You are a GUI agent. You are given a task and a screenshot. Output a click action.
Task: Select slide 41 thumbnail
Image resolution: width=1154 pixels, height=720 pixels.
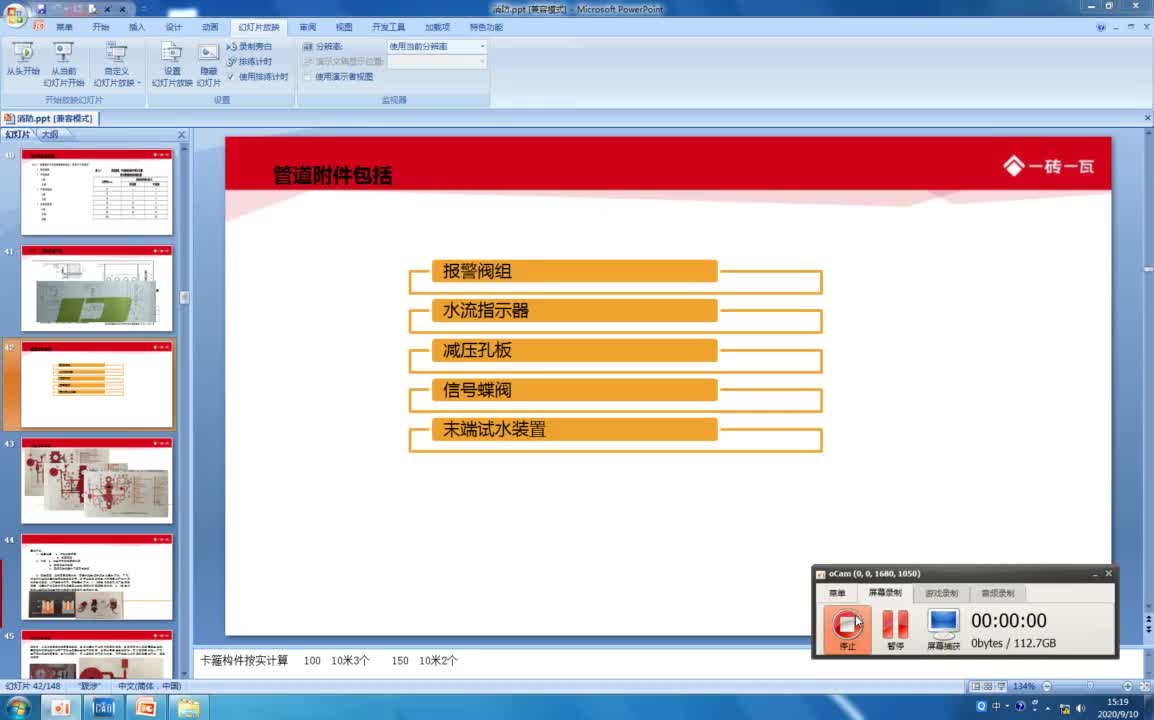(x=97, y=289)
